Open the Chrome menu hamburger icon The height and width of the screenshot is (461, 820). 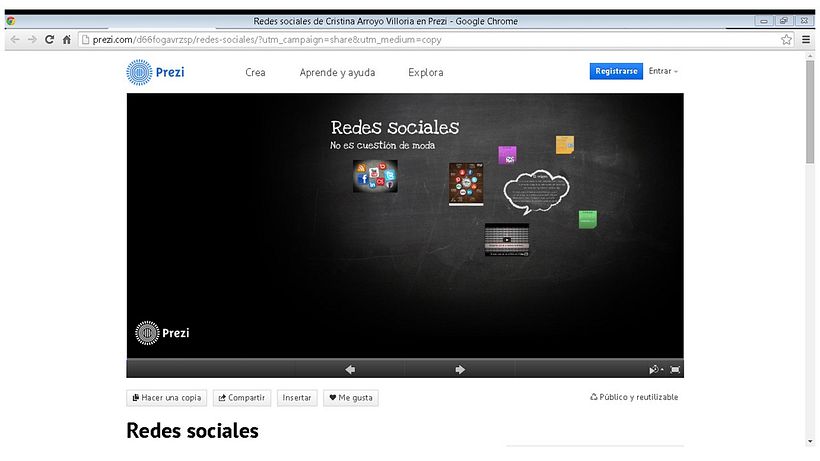(806, 40)
